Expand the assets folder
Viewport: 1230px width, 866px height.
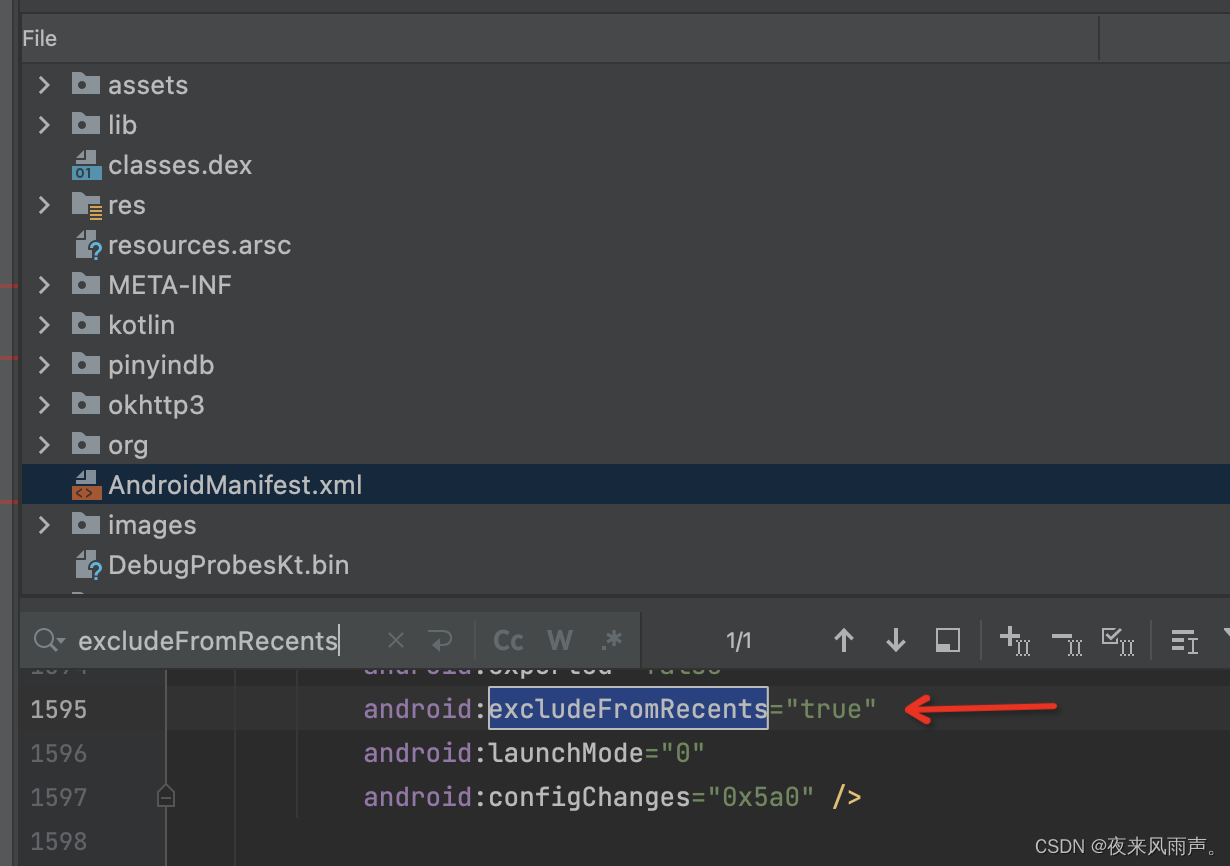coord(44,85)
